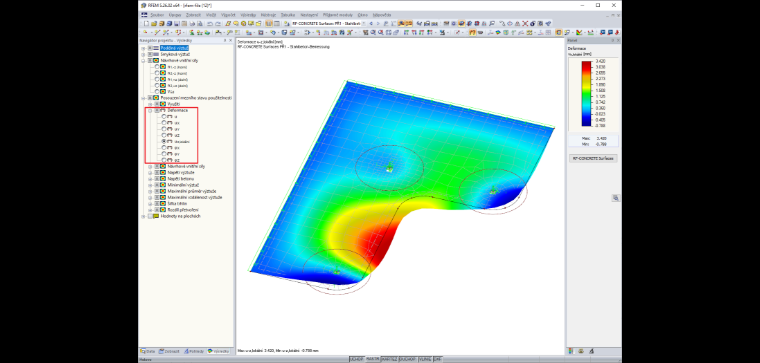The image size is (760, 363).
Task: Expand the Šířka trhlin node
Action: [x=150, y=204]
